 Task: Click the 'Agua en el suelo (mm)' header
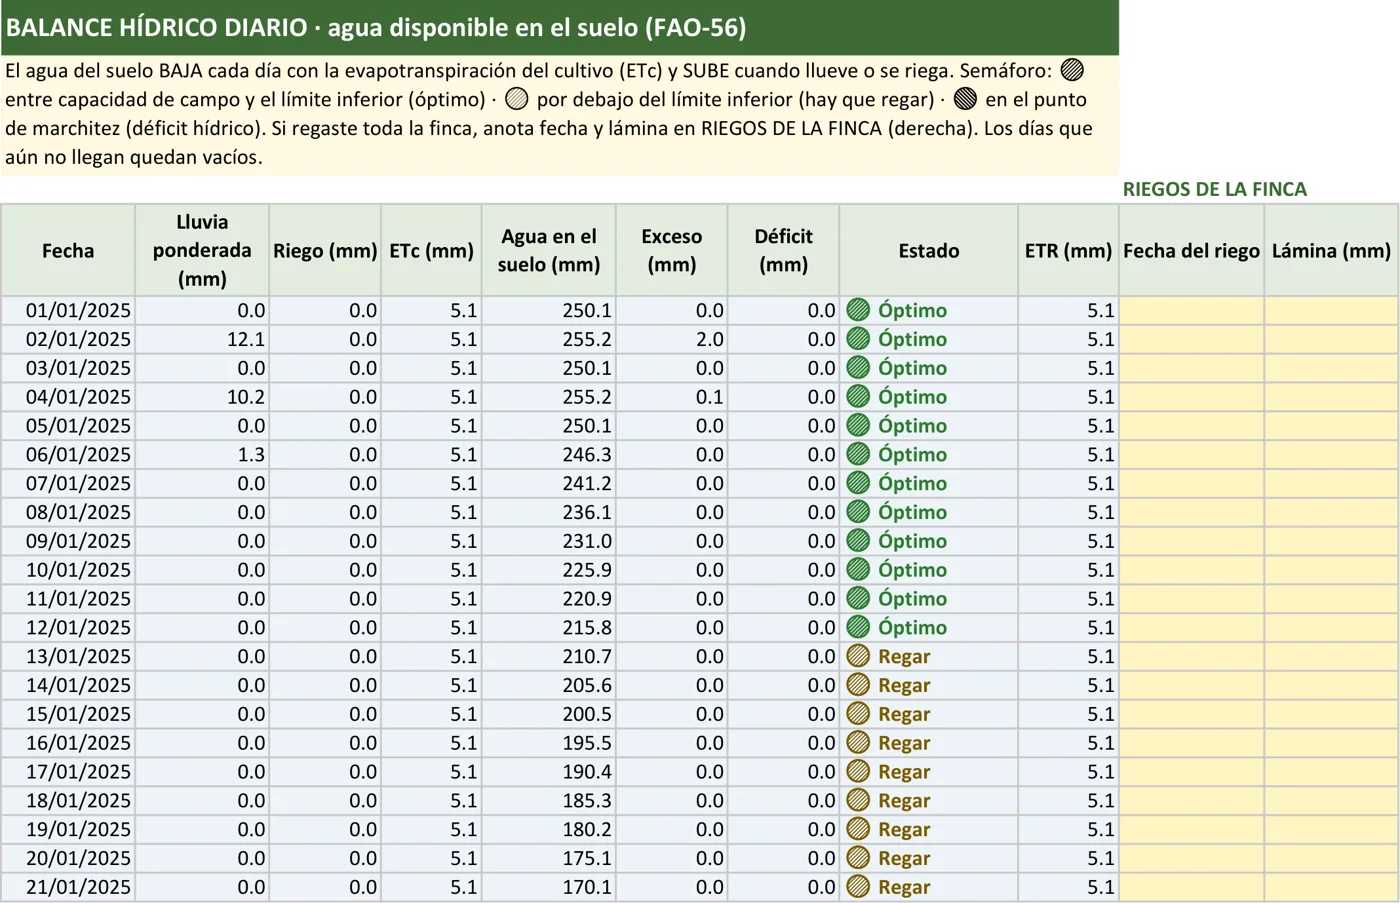[x=549, y=250]
